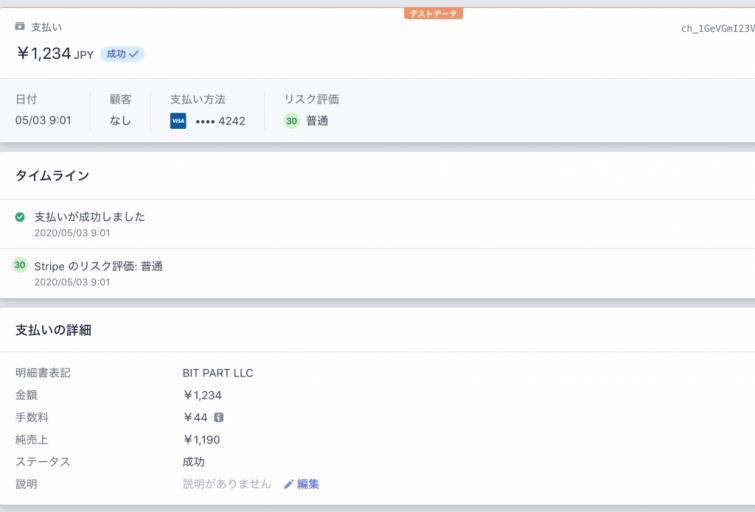
Task: Click the risk score 30 badge under リスク評価
Action: pos(292,121)
